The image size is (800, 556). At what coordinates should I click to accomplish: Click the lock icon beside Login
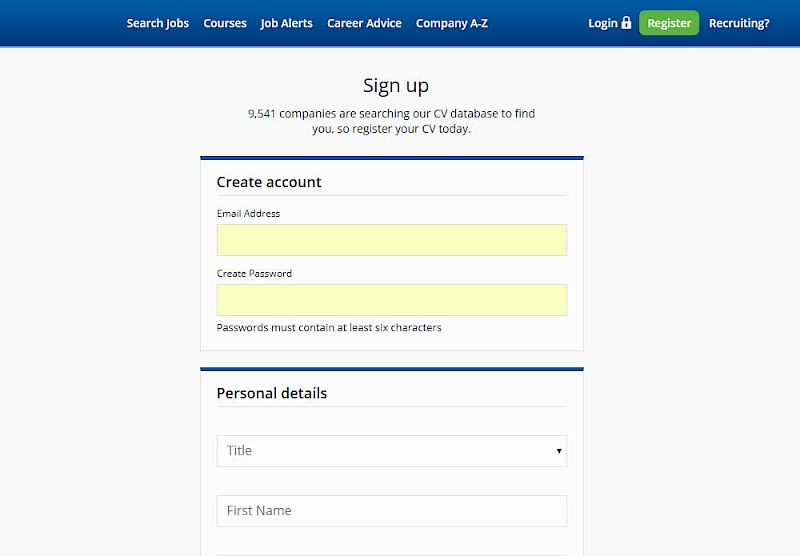pos(626,23)
